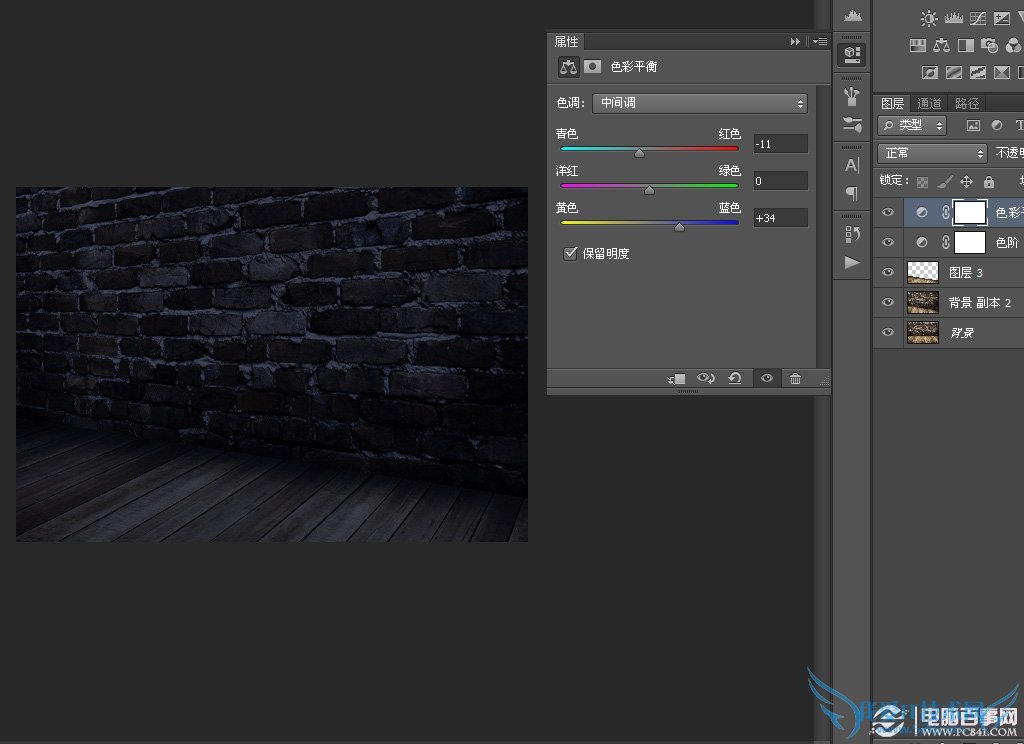
Task: Hide the 背景 副本 2 layer
Action: [x=887, y=302]
